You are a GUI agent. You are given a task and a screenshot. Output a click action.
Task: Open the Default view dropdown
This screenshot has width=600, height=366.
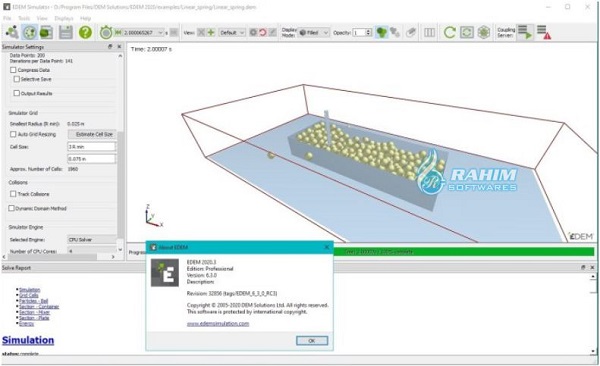232,33
